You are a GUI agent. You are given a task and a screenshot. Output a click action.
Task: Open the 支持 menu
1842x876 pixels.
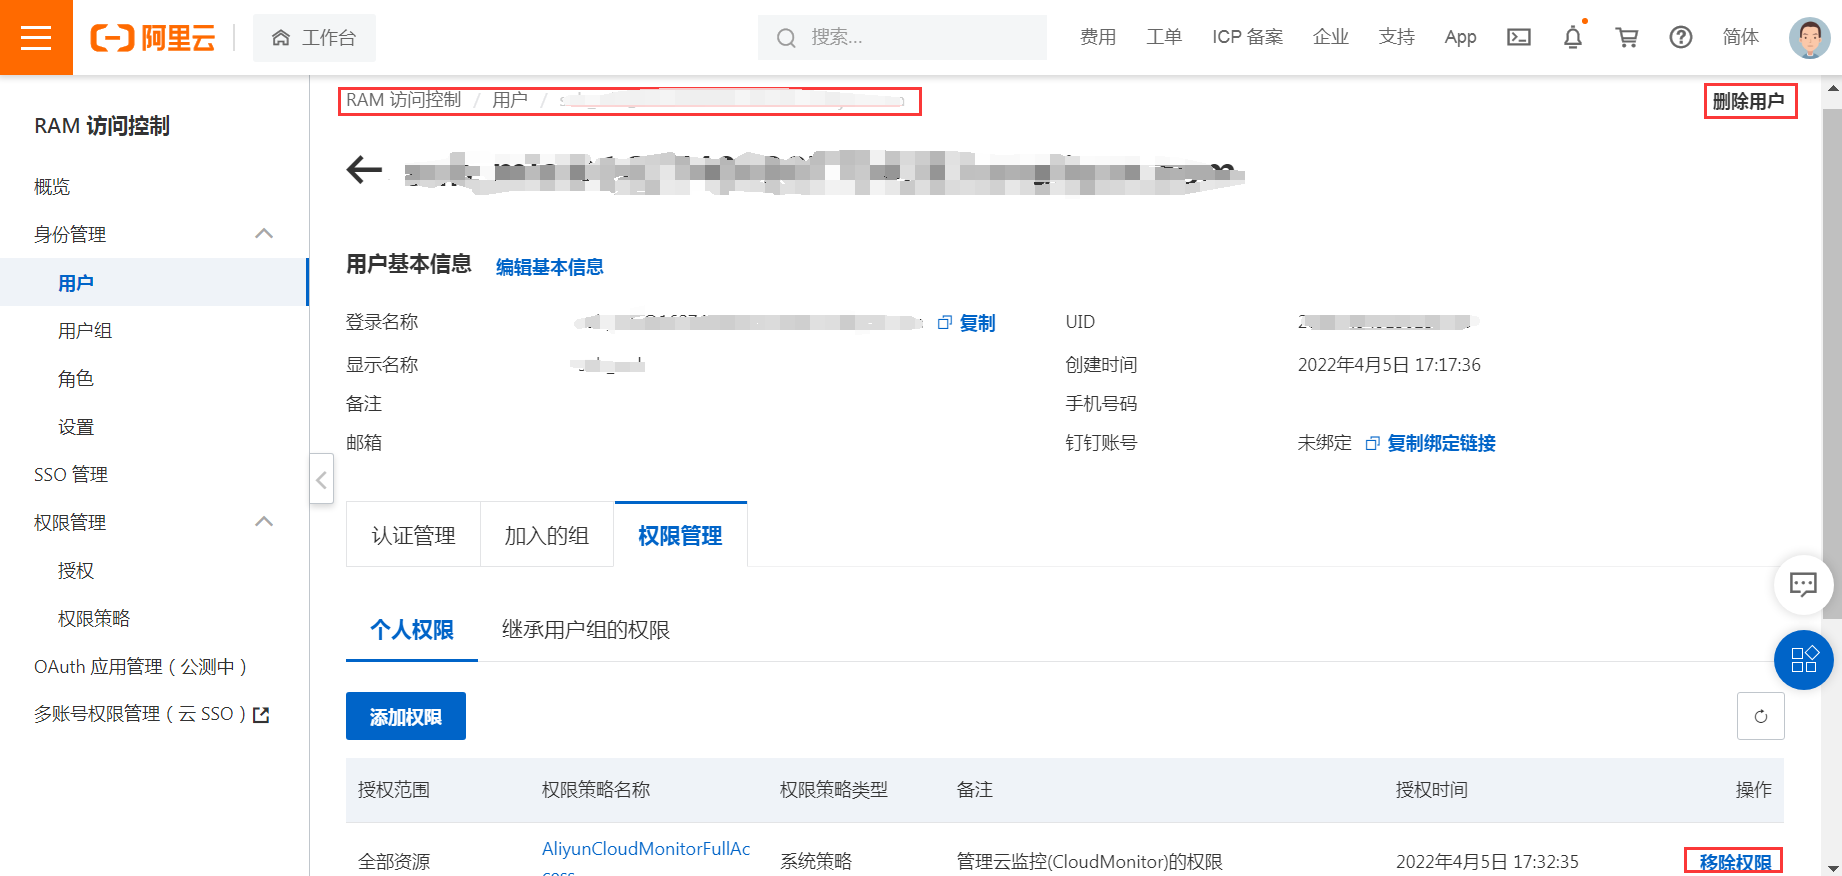1397,37
